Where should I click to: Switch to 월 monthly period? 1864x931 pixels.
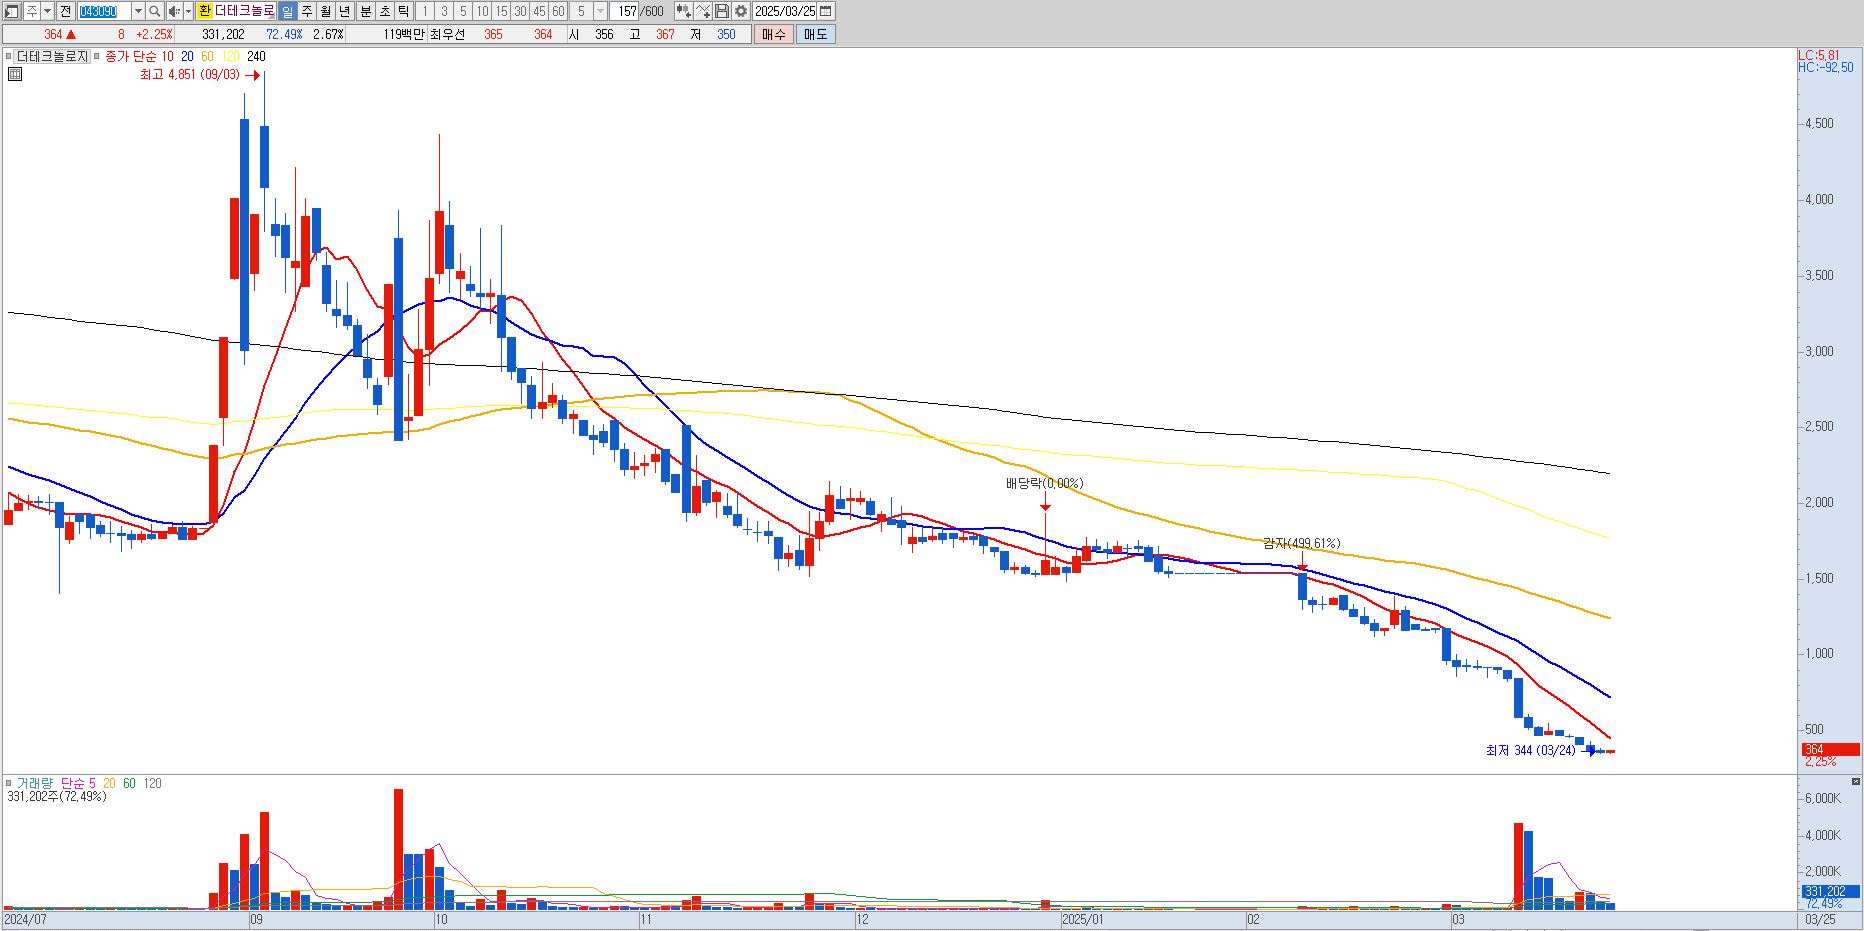coord(326,11)
